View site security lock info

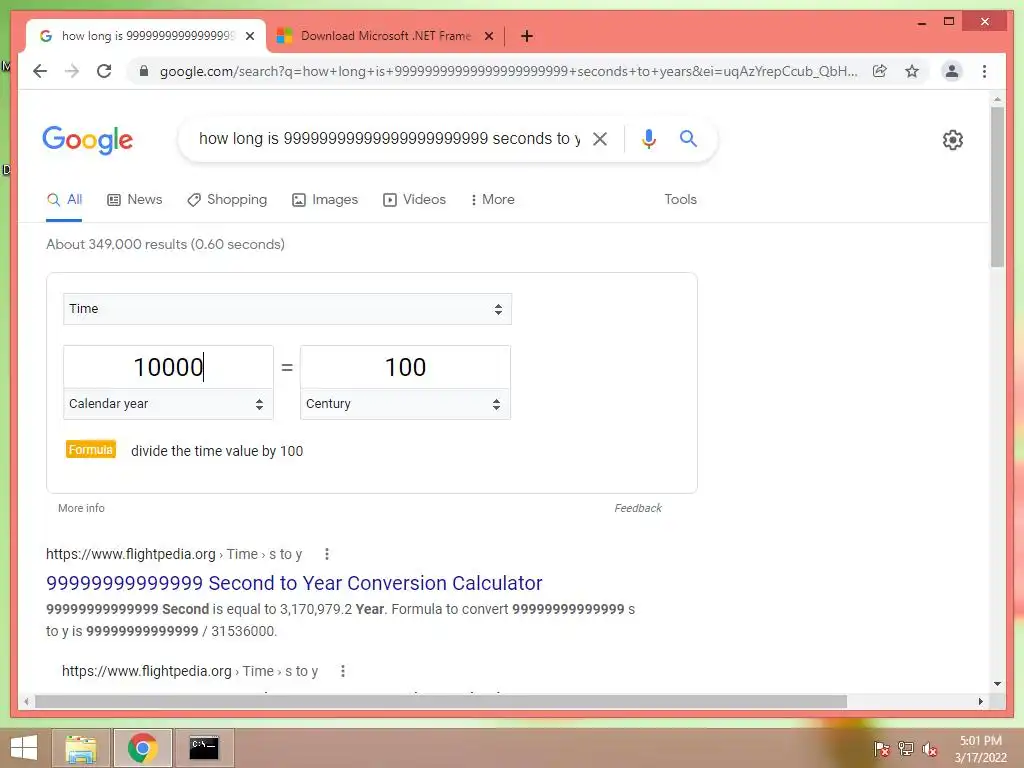pos(144,71)
